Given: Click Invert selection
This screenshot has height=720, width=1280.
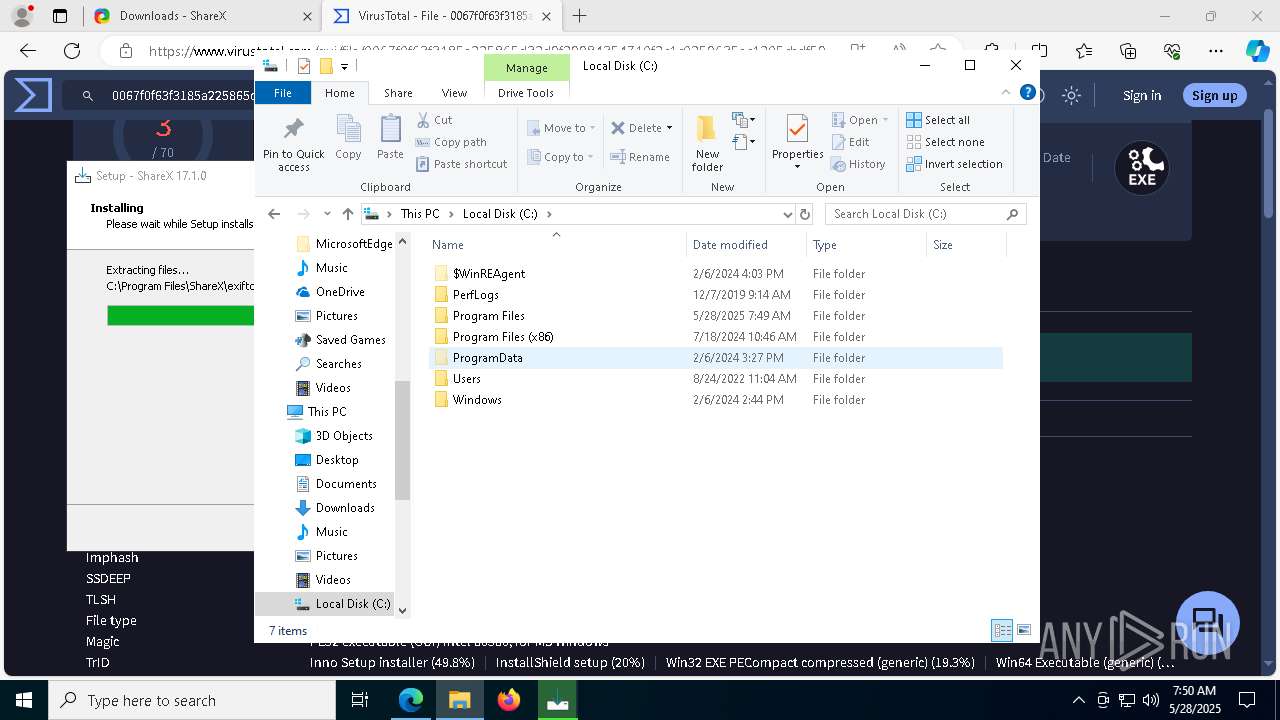Looking at the screenshot, I should pyautogui.click(x=954, y=164).
